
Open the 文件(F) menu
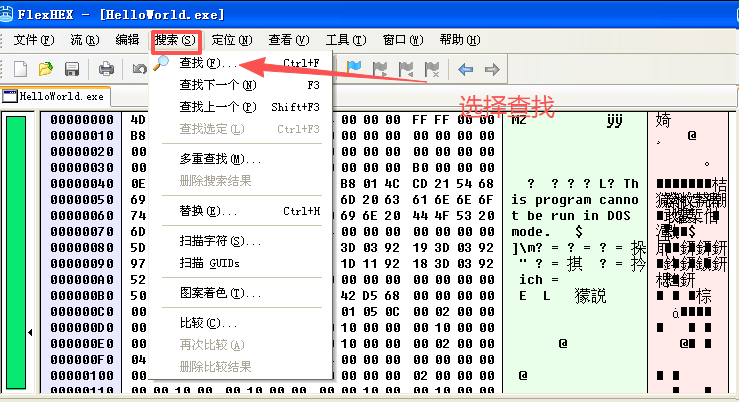pos(34,40)
